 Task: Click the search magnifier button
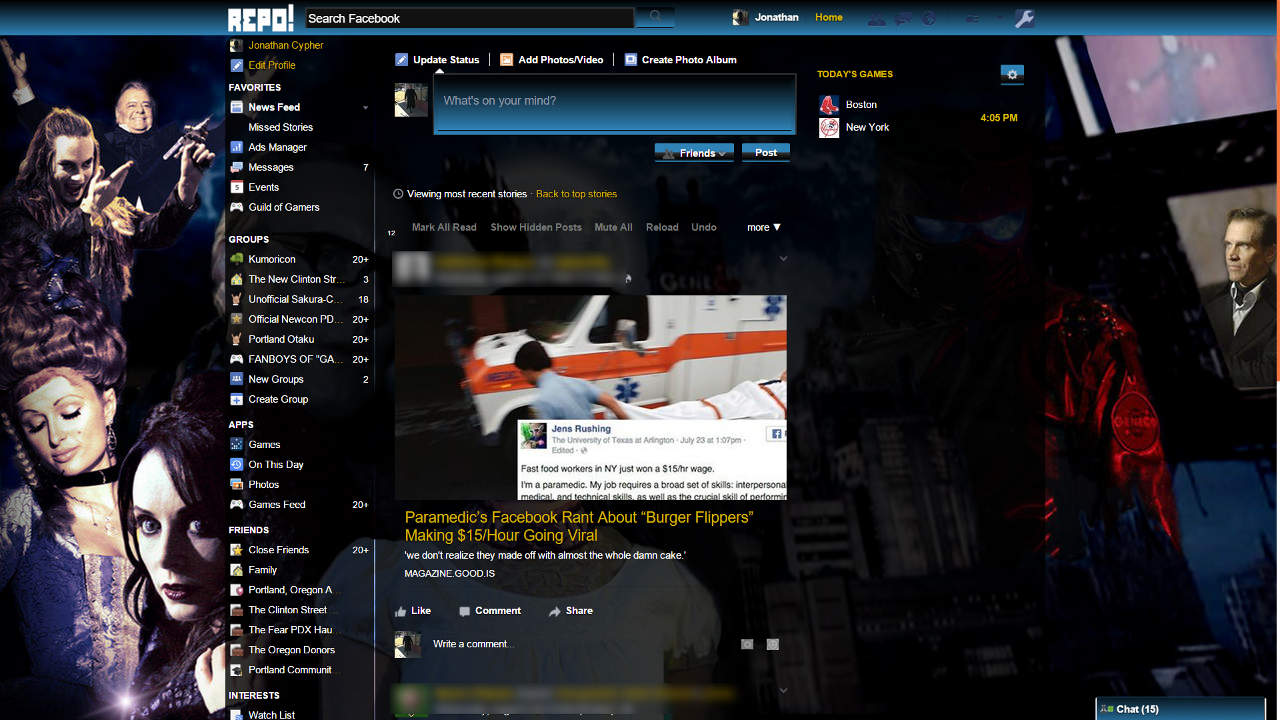655,17
